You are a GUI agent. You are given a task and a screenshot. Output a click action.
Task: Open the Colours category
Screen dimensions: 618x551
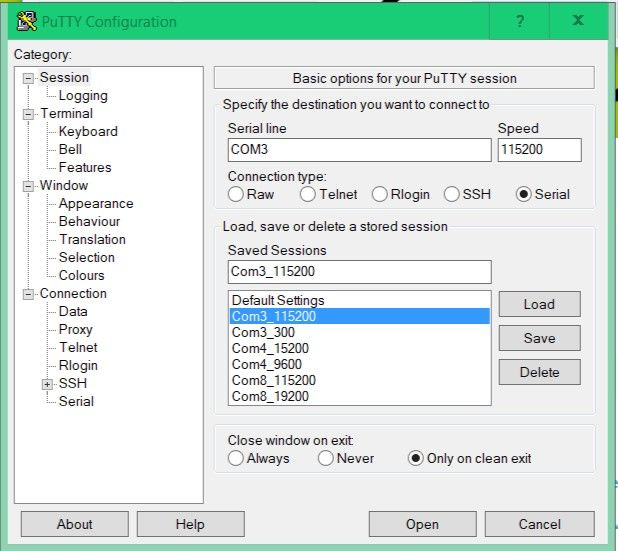(x=82, y=276)
